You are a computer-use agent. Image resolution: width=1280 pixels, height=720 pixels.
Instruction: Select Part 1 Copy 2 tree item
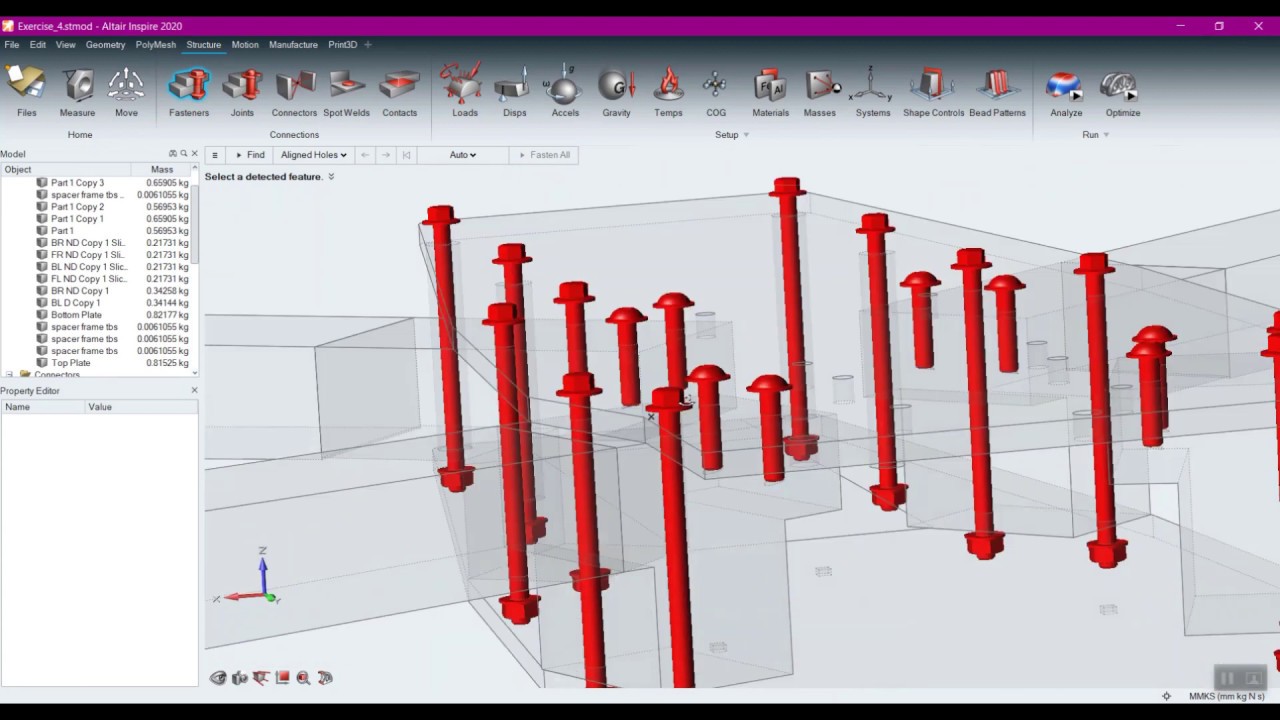click(77, 207)
